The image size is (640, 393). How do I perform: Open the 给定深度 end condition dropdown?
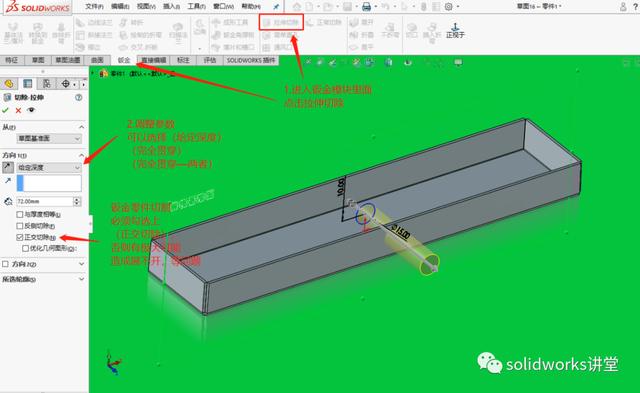(49, 167)
